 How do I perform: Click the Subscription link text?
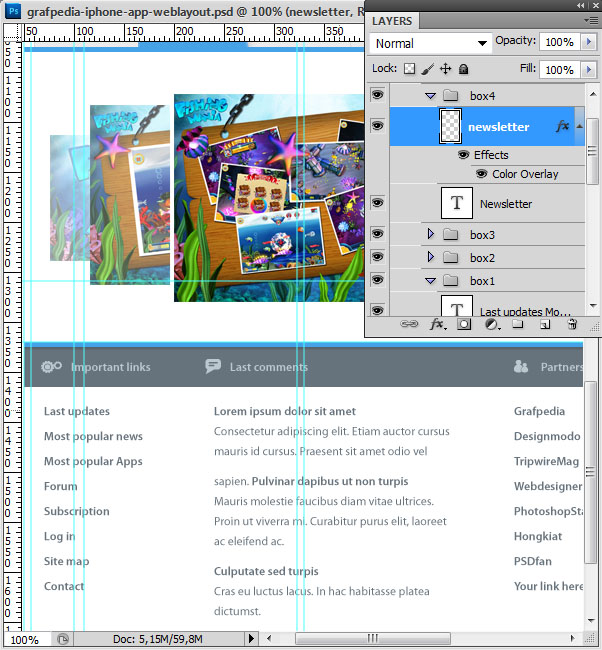tap(77, 512)
